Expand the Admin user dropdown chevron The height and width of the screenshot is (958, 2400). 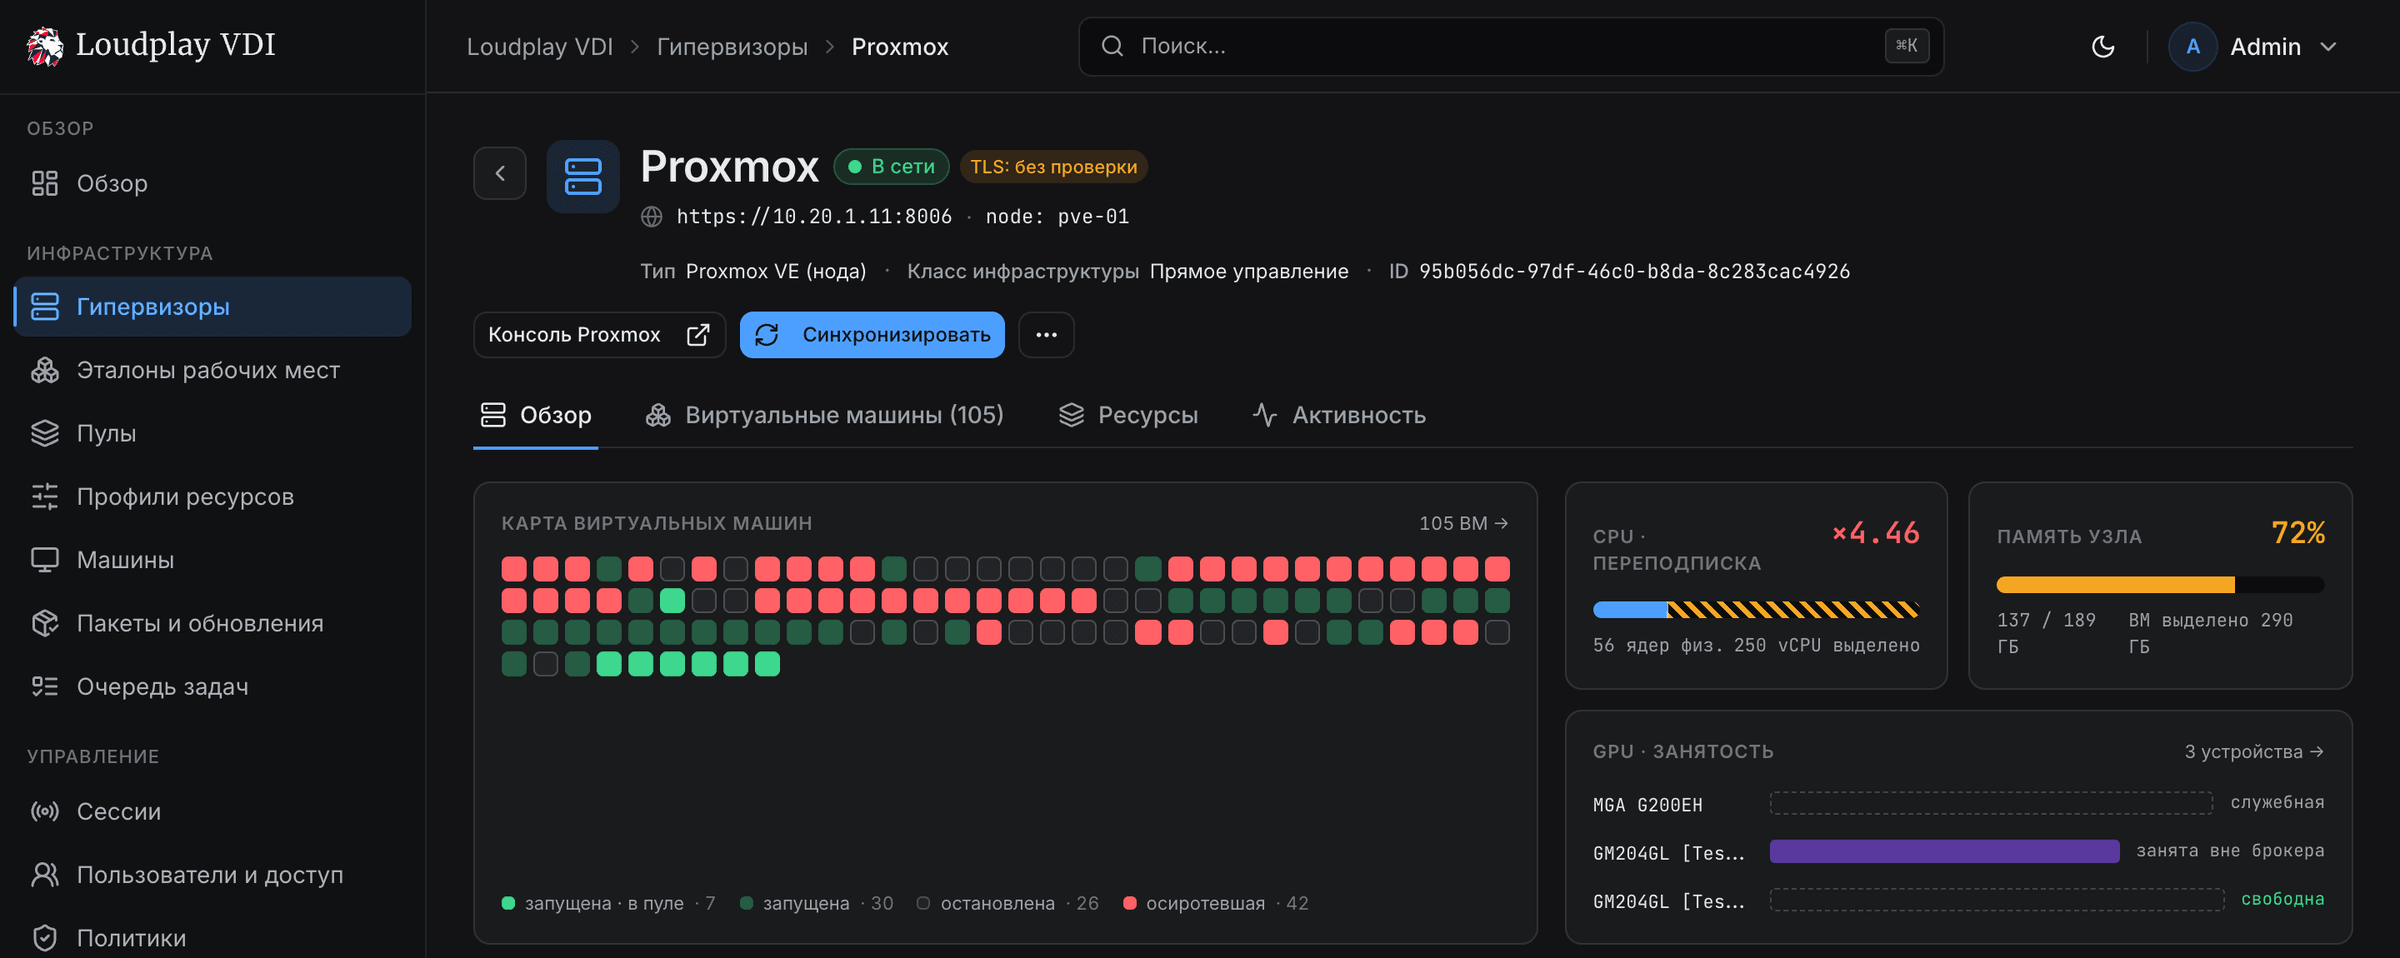click(2328, 47)
